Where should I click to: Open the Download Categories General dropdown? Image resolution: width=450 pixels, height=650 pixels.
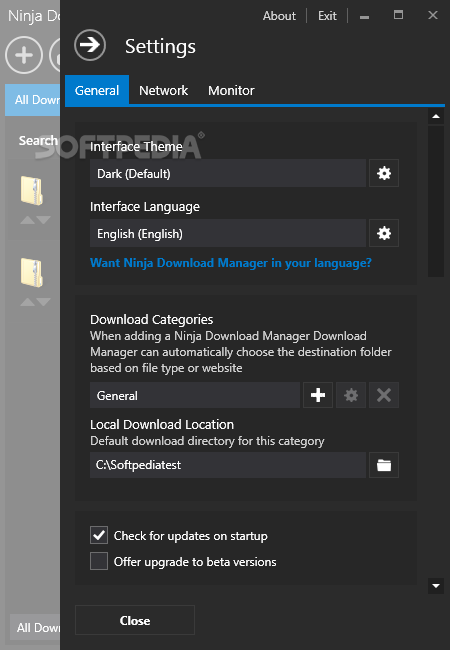coord(195,395)
